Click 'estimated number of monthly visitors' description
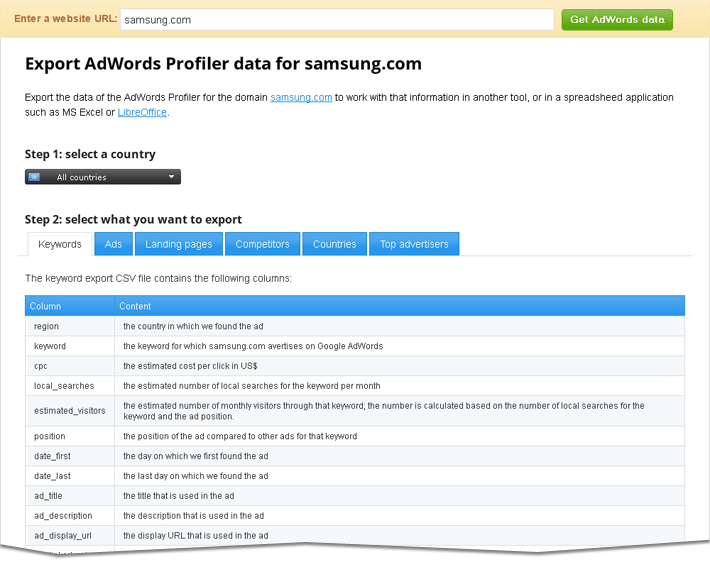 coord(384,411)
